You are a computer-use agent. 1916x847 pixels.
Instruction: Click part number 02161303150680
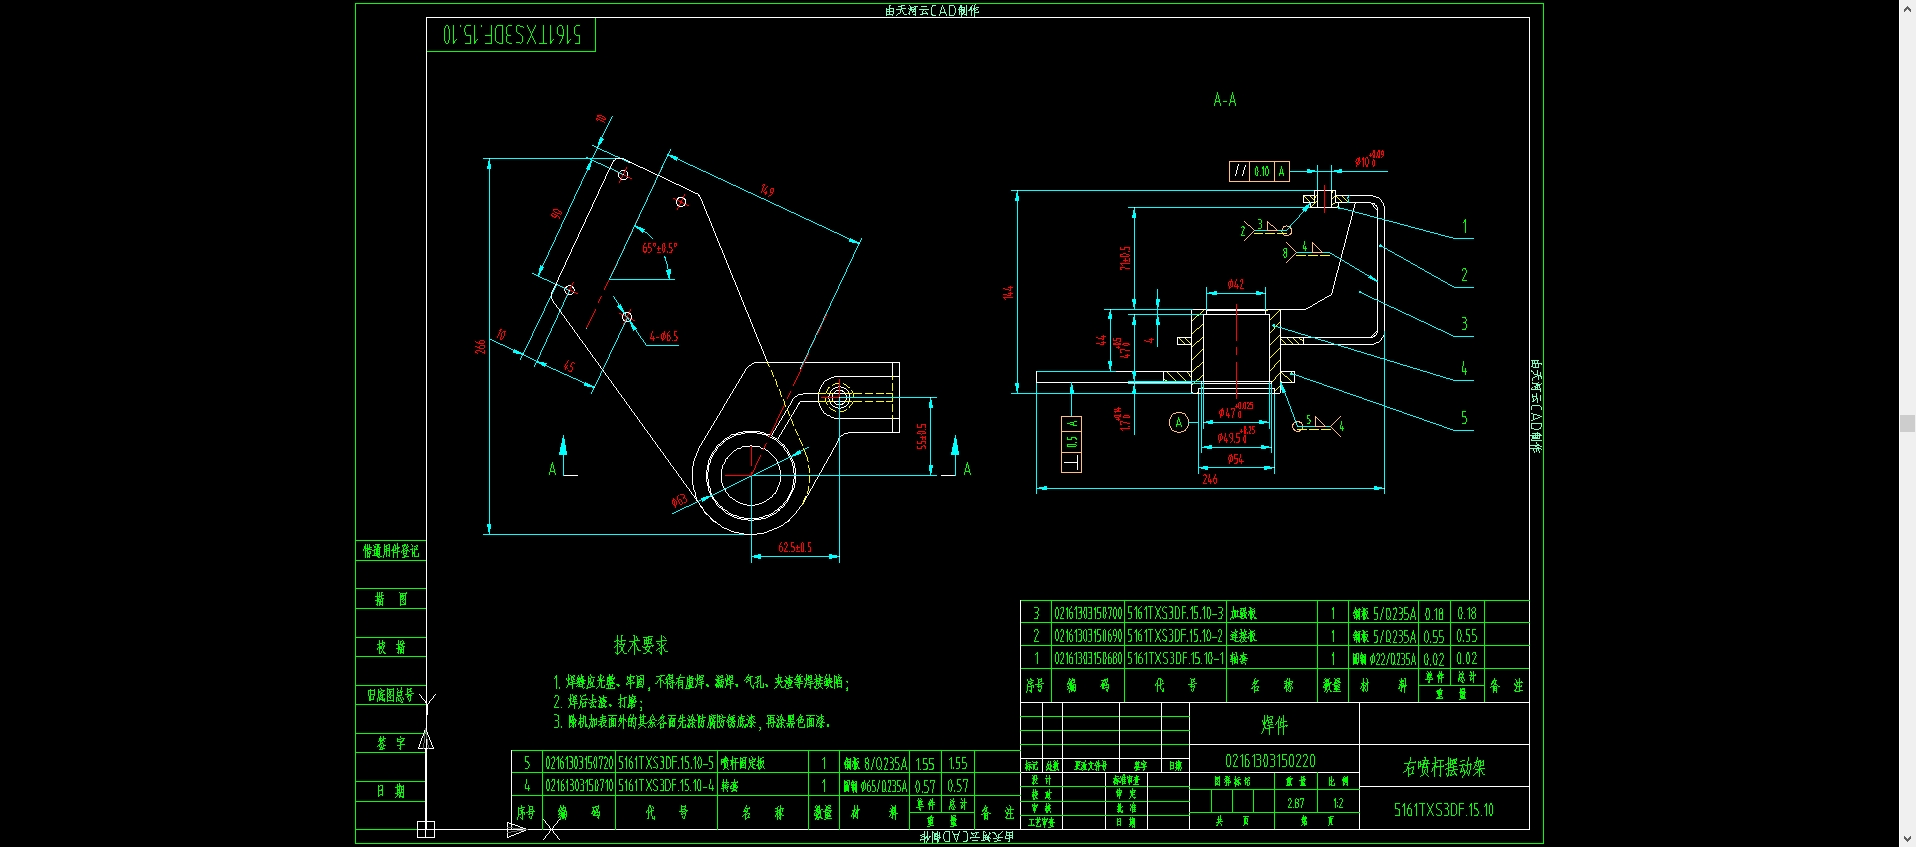[x=1088, y=659]
